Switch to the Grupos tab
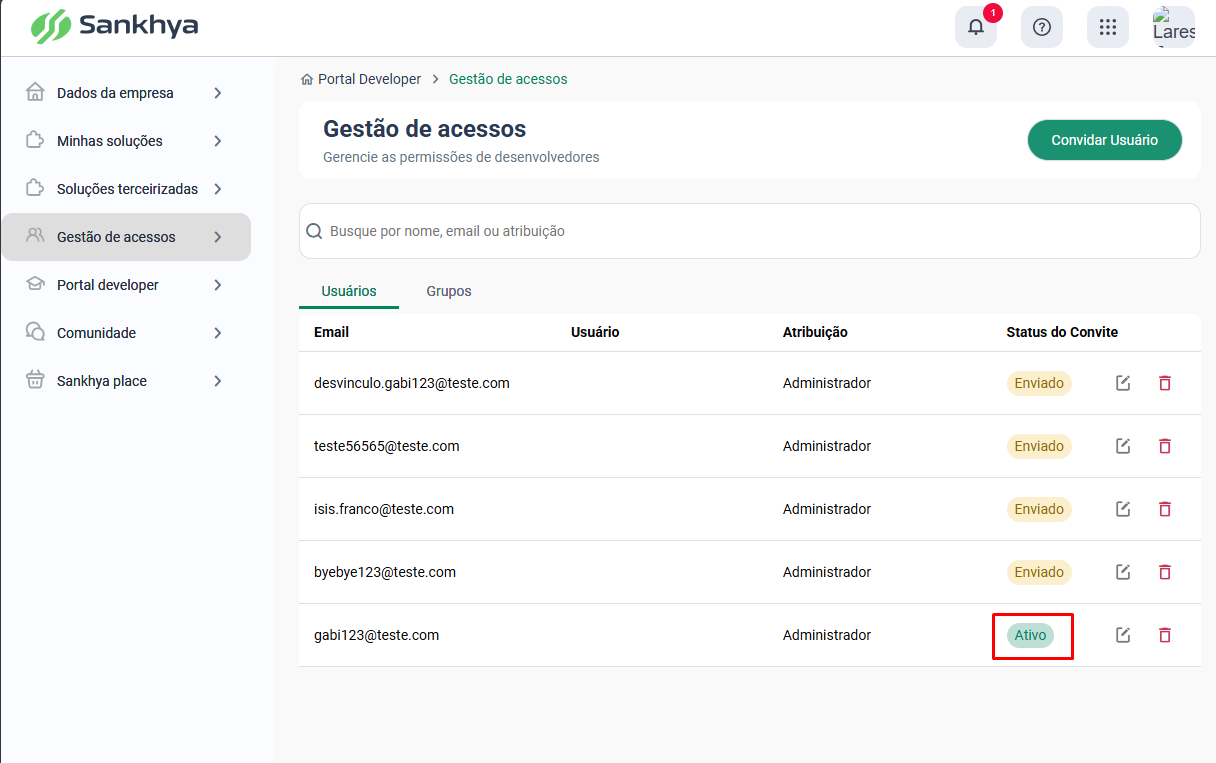Image resolution: width=1216 pixels, height=763 pixels. pyautogui.click(x=449, y=291)
